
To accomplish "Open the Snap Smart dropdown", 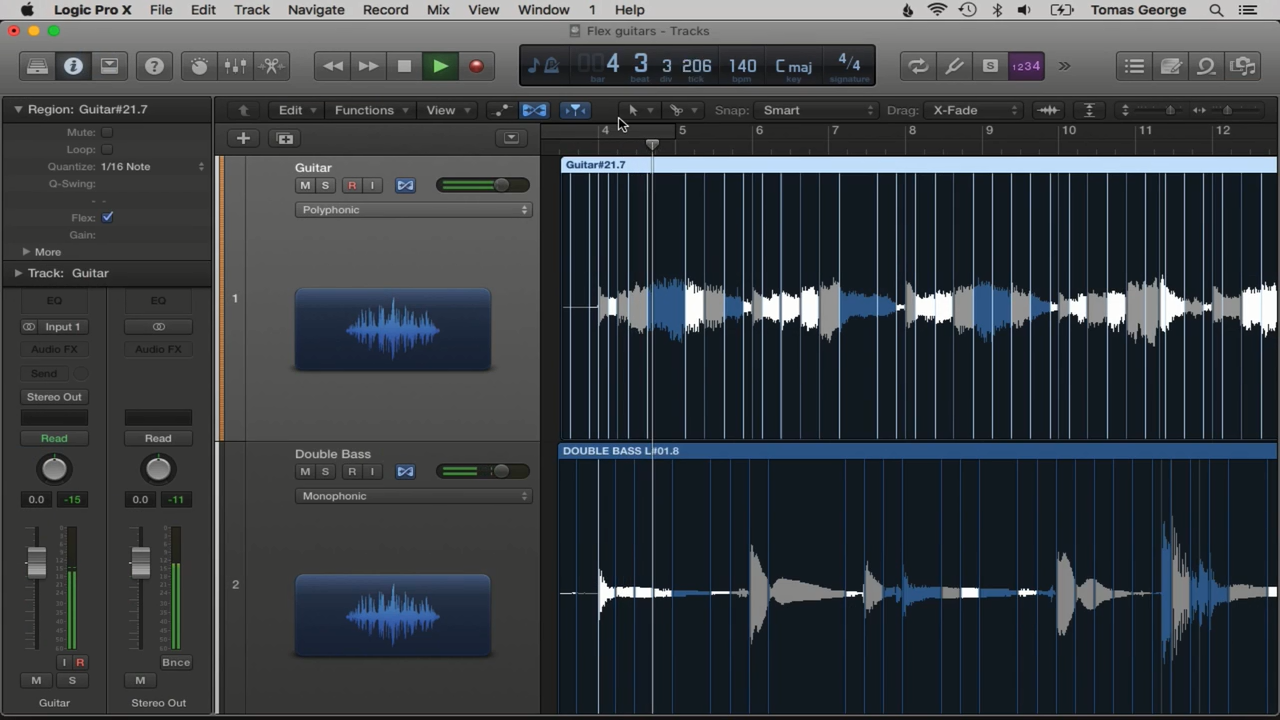I will point(816,110).
